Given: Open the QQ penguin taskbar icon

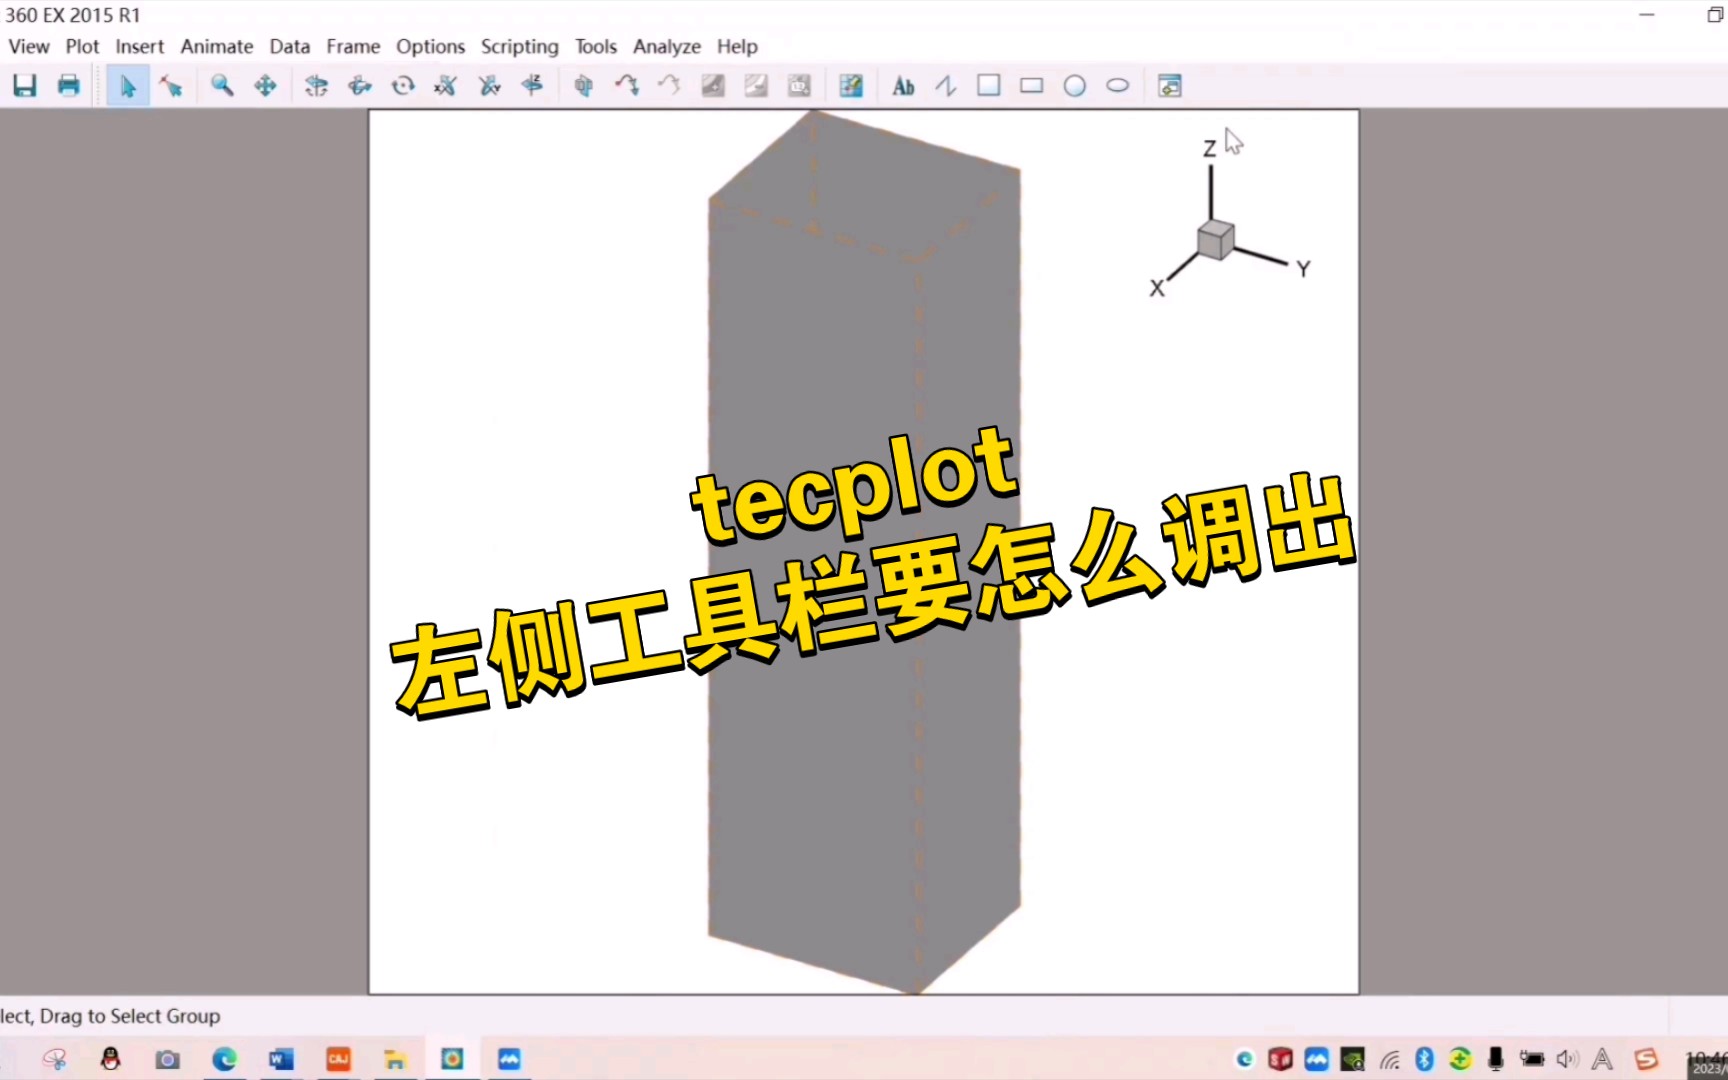Looking at the screenshot, I should (110, 1059).
